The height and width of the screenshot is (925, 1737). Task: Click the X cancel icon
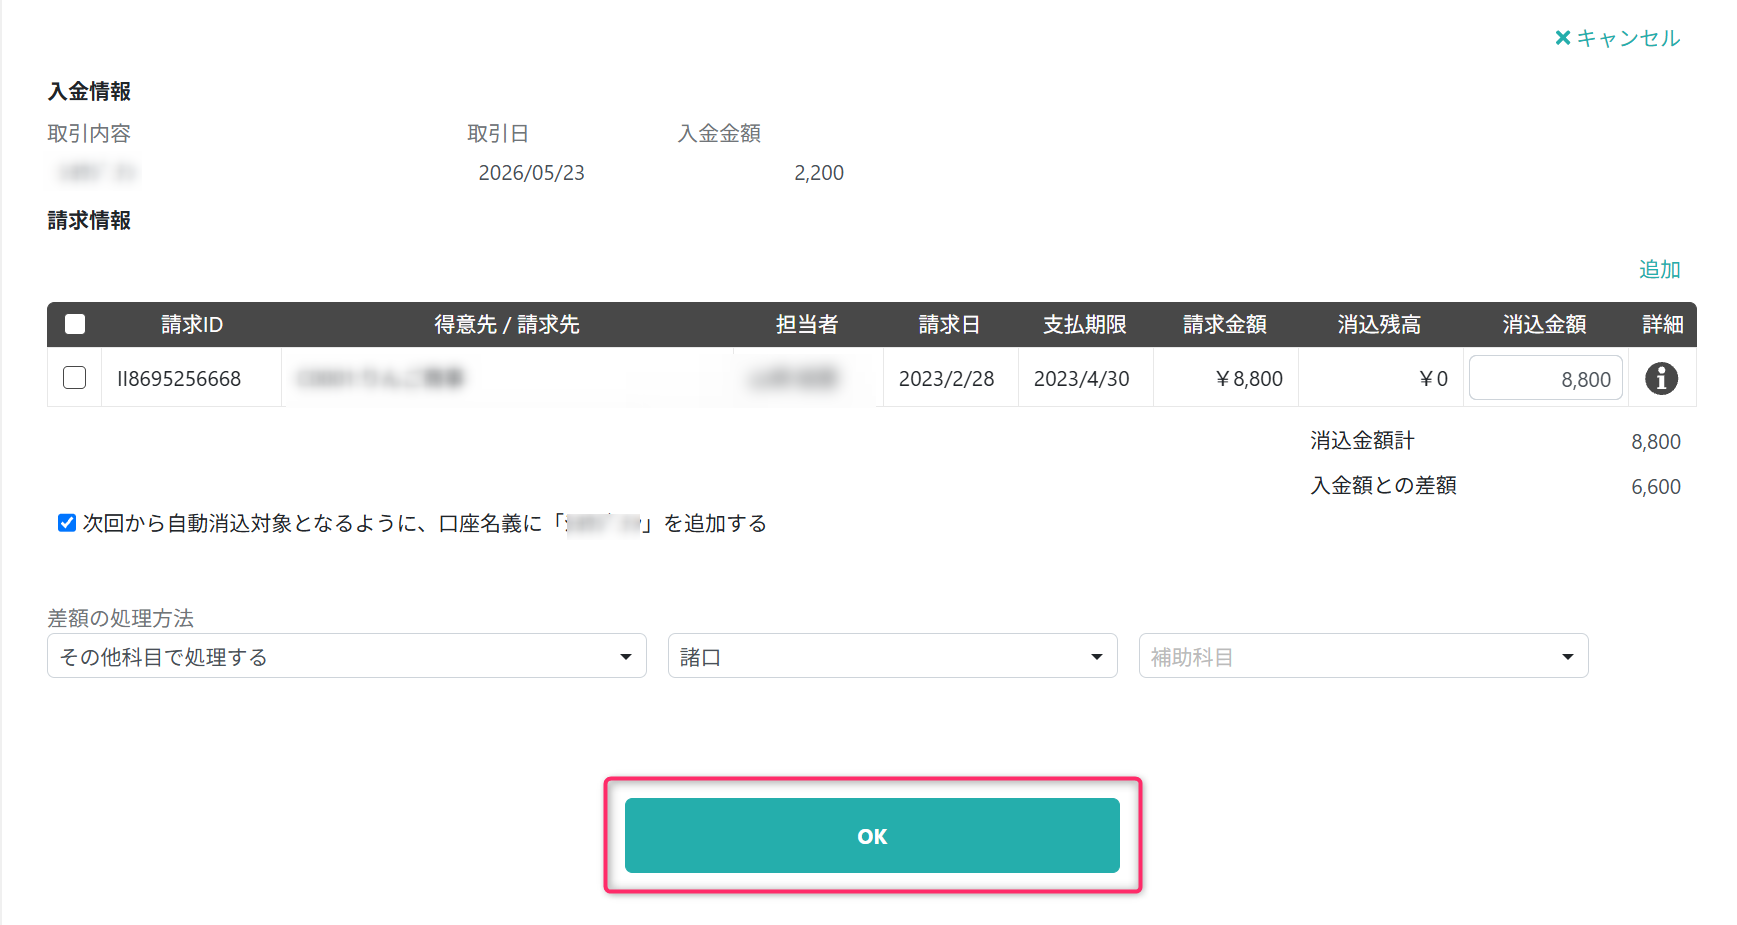(1563, 38)
